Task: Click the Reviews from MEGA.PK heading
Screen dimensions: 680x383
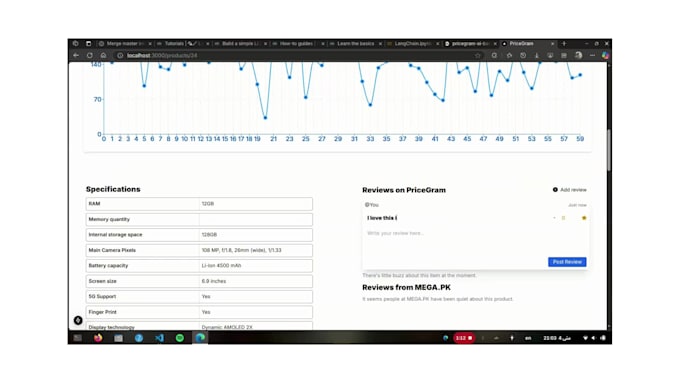Action: [x=406, y=287]
